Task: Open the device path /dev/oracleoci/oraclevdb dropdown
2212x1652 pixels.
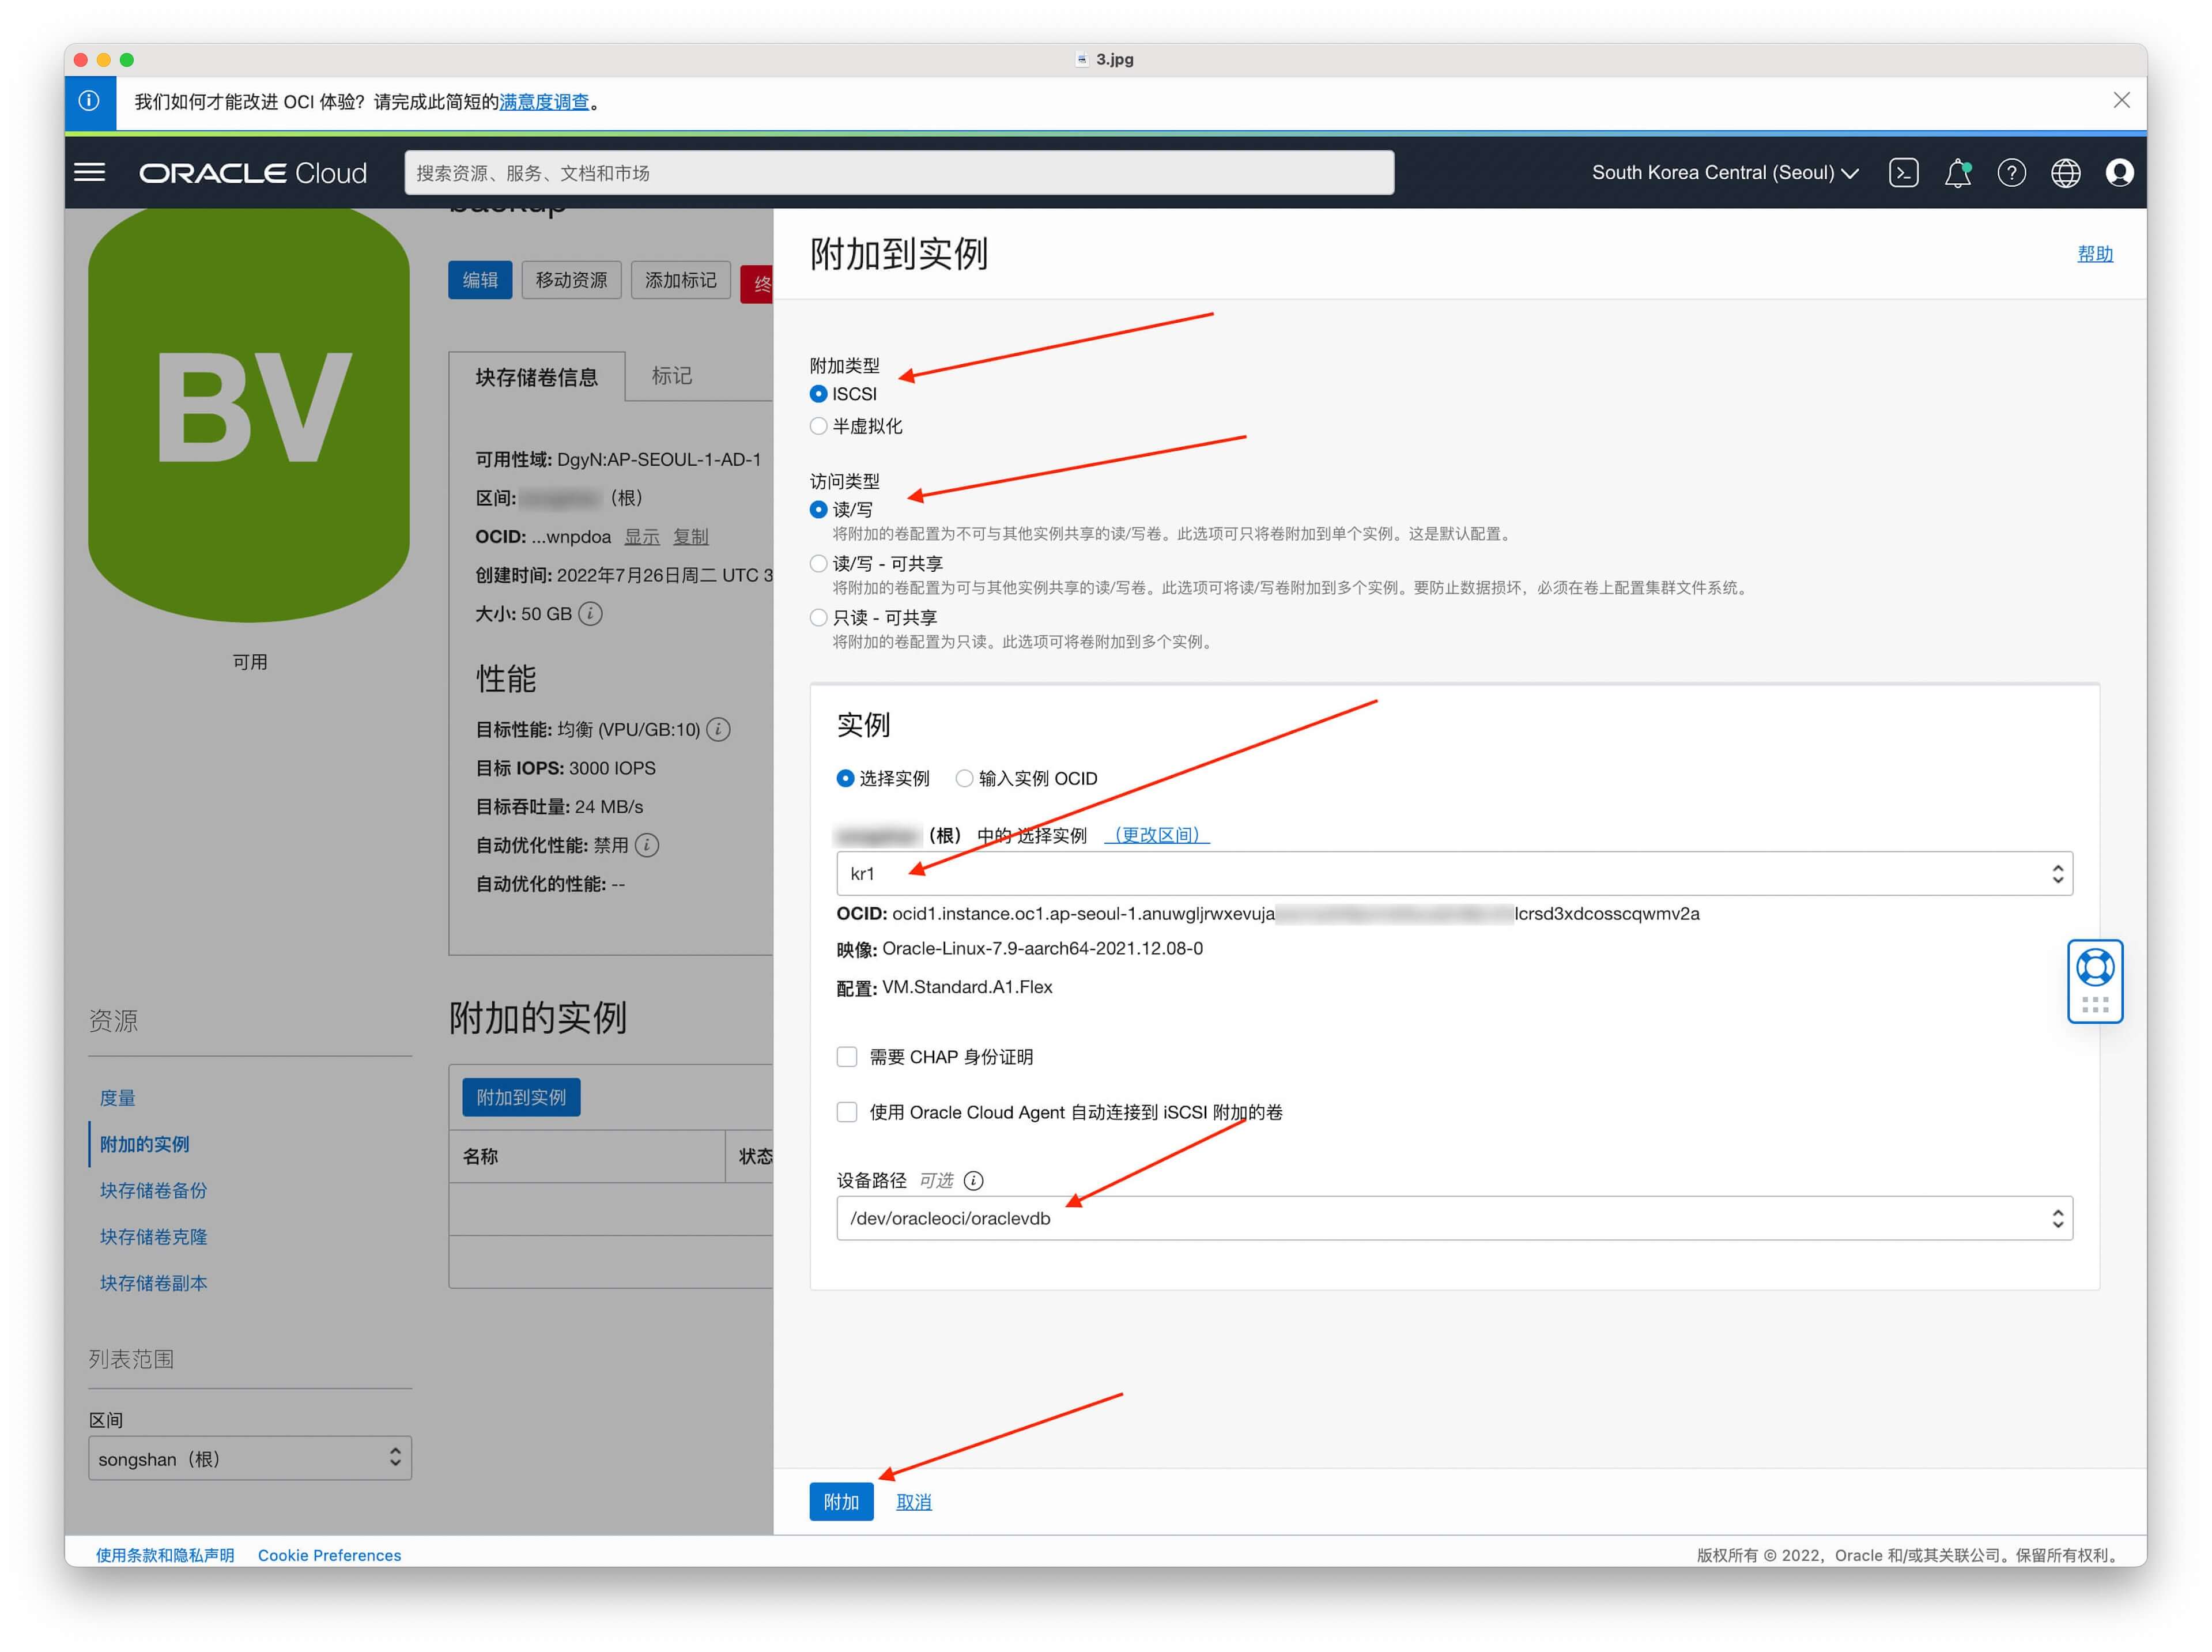Action: [x=1454, y=1218]
